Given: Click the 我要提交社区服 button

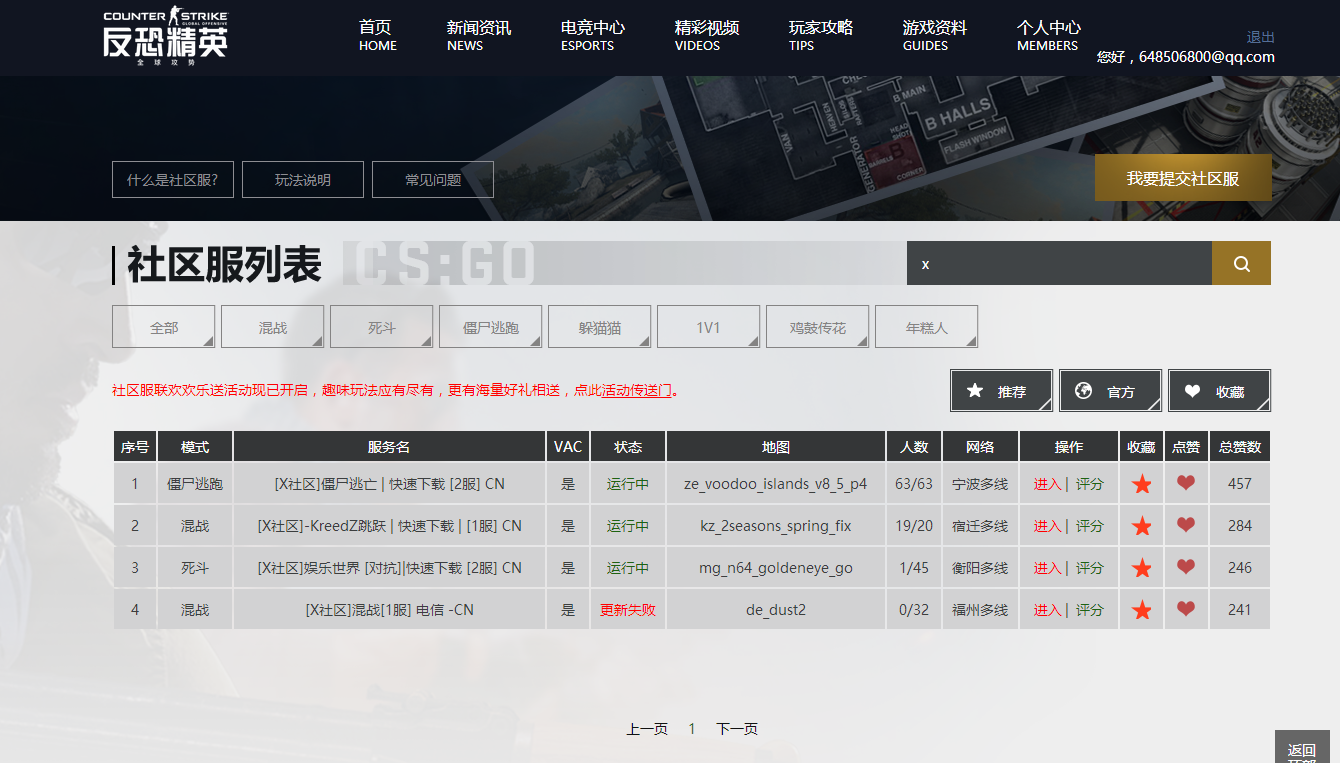Looking at the screenshot, I should pos(1183,177).
